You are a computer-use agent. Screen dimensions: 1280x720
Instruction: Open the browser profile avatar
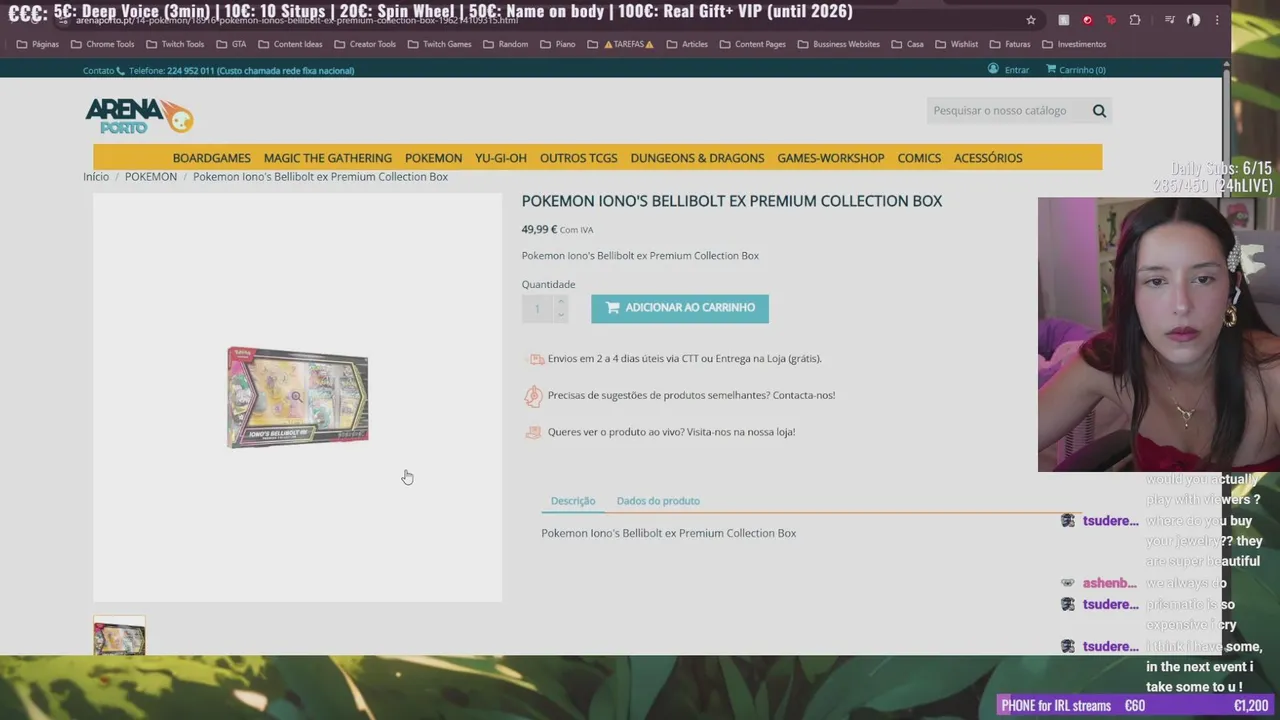point(1193,20)
